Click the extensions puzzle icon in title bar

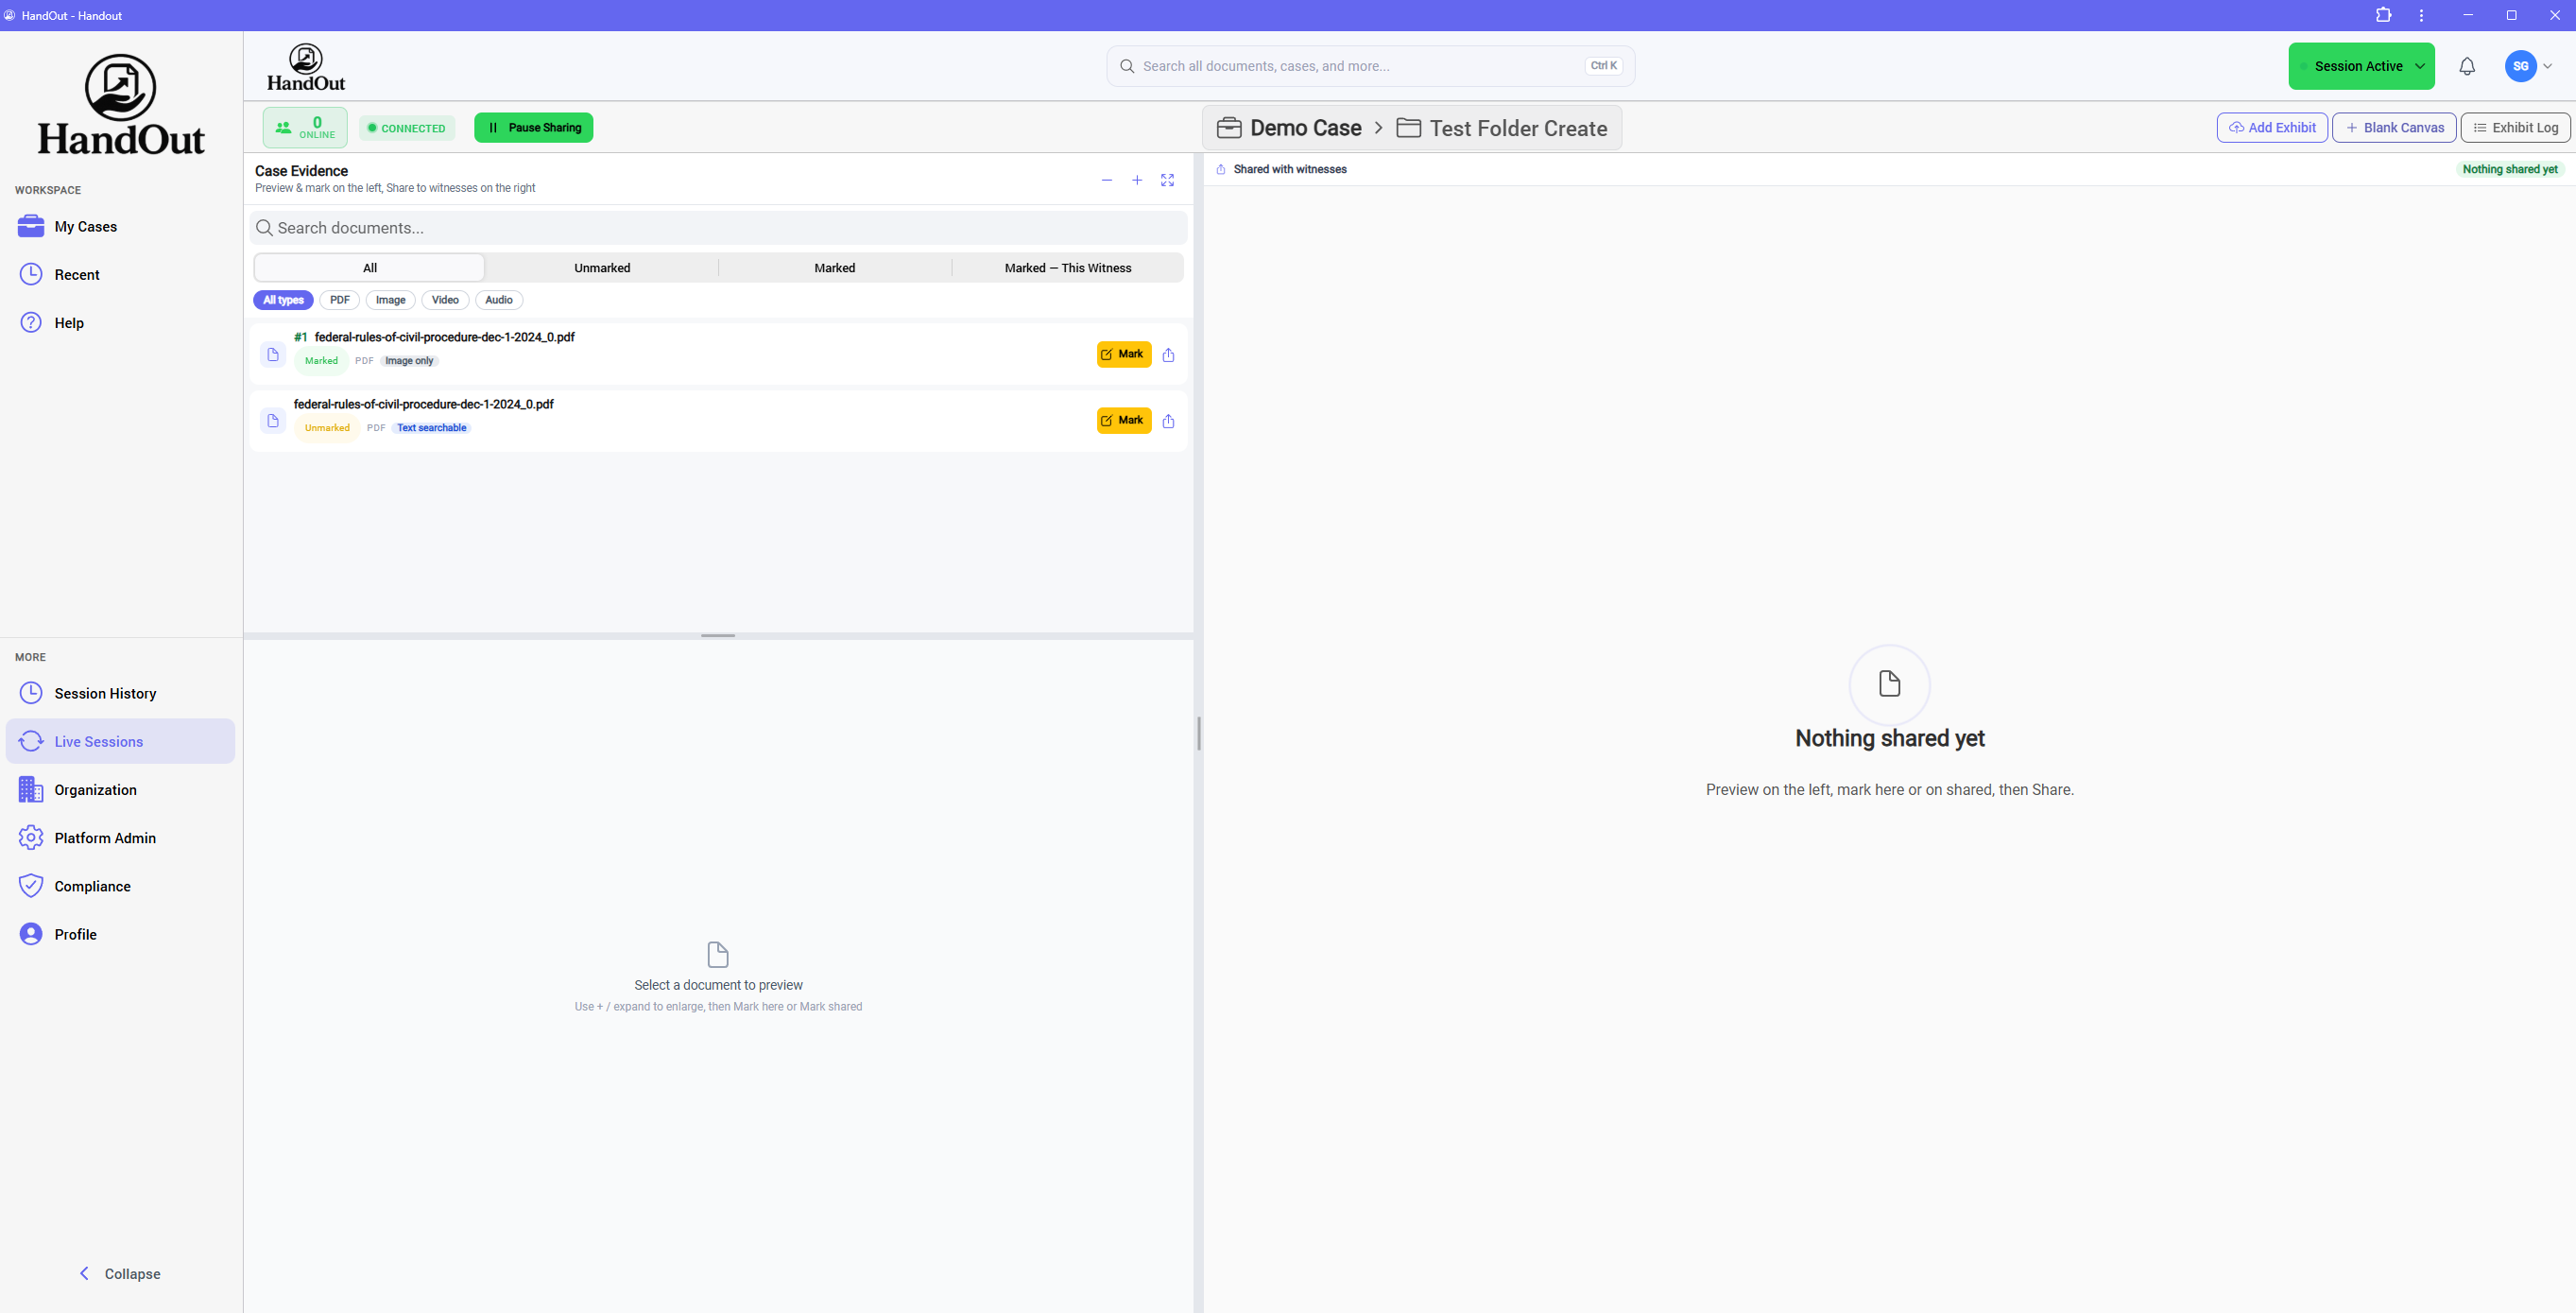point(2384,15)
